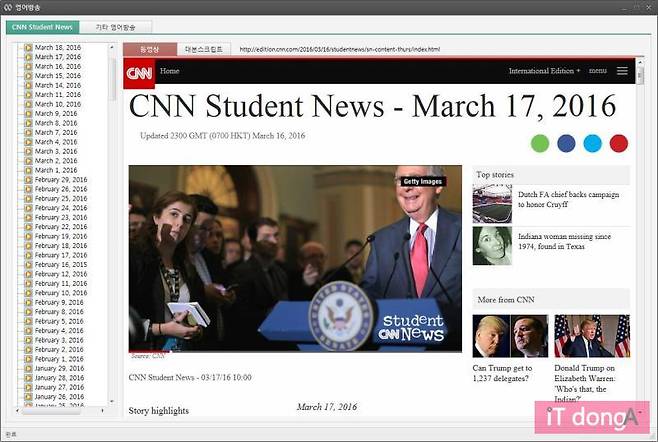Select February 25, 2016 in the list
The width and height of the screenshot is (658, 442).
(x=61, y=199)
